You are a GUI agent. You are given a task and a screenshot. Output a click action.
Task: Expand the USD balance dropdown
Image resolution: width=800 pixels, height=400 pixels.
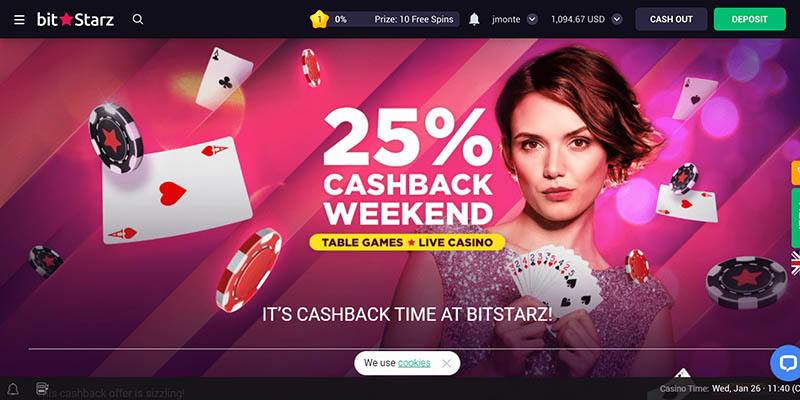coord(617,19)
